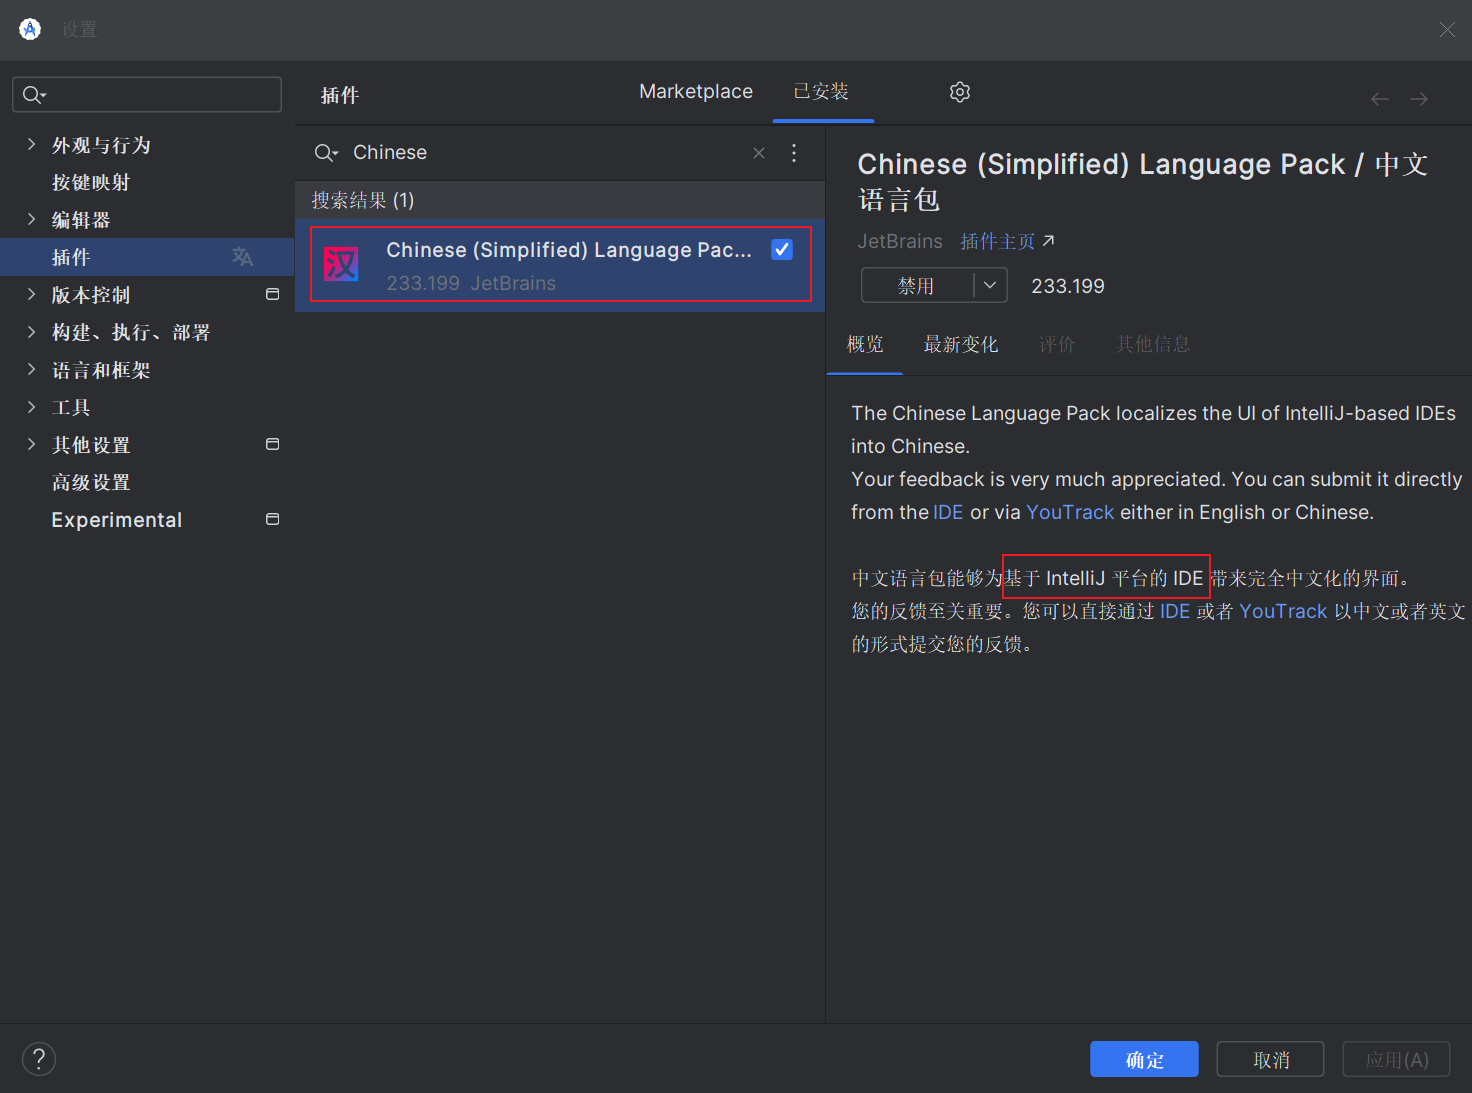Expand the 编辑器 tree node
This screenshot has width=1472, height=1093.
(31, 220)
